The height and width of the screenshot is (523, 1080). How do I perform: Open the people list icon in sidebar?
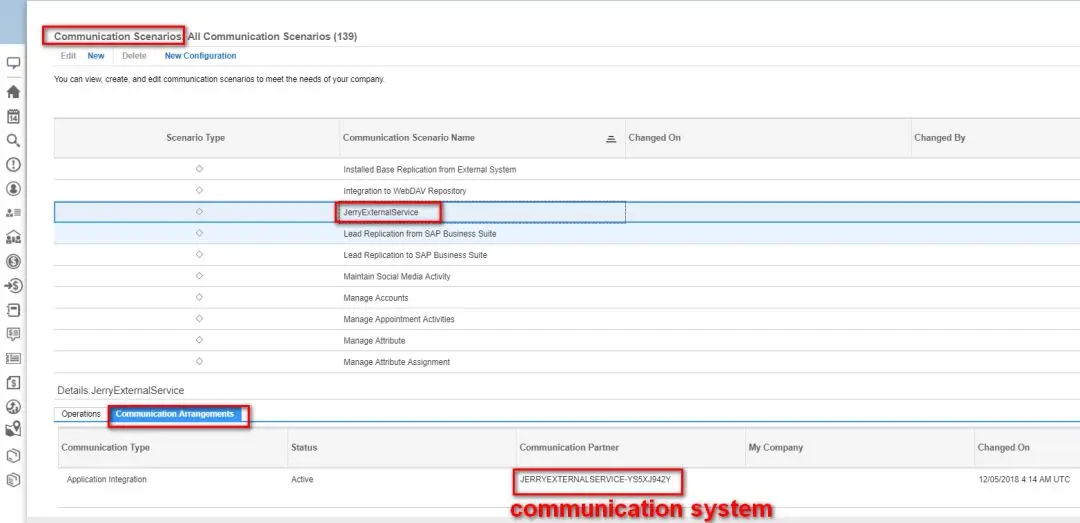point(13,213)
